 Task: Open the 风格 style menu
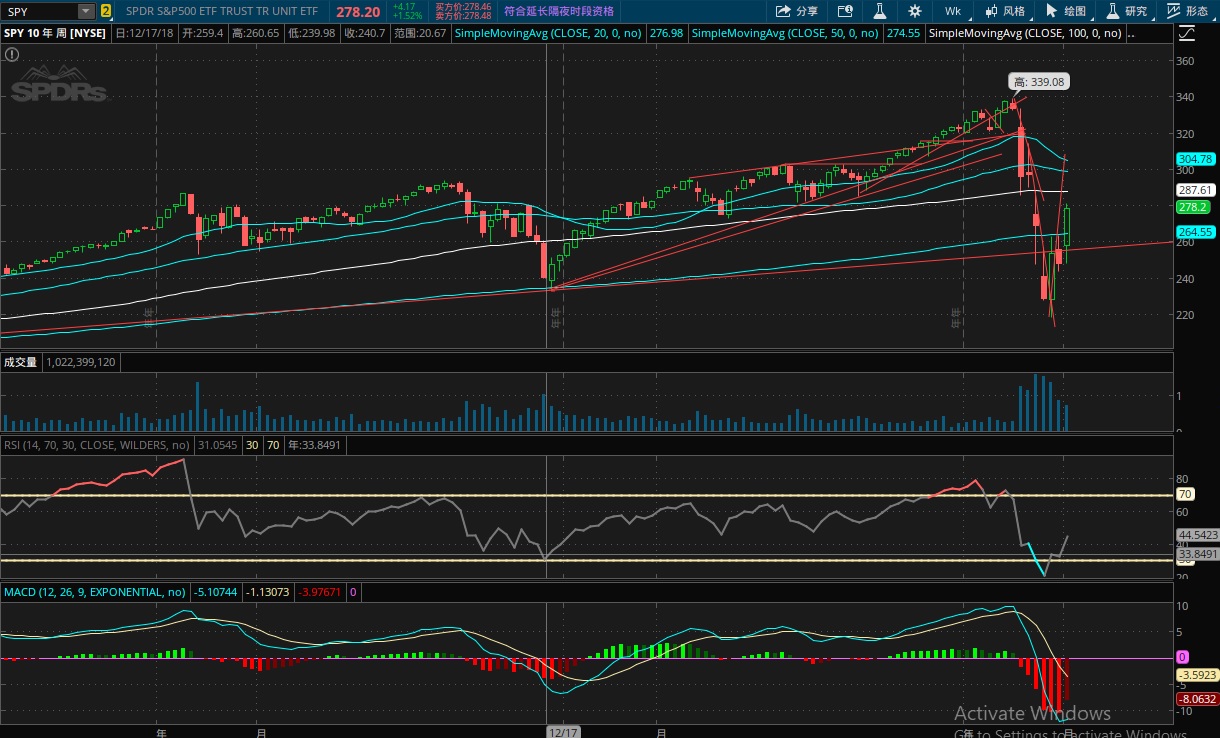[x=1004, y=11]
